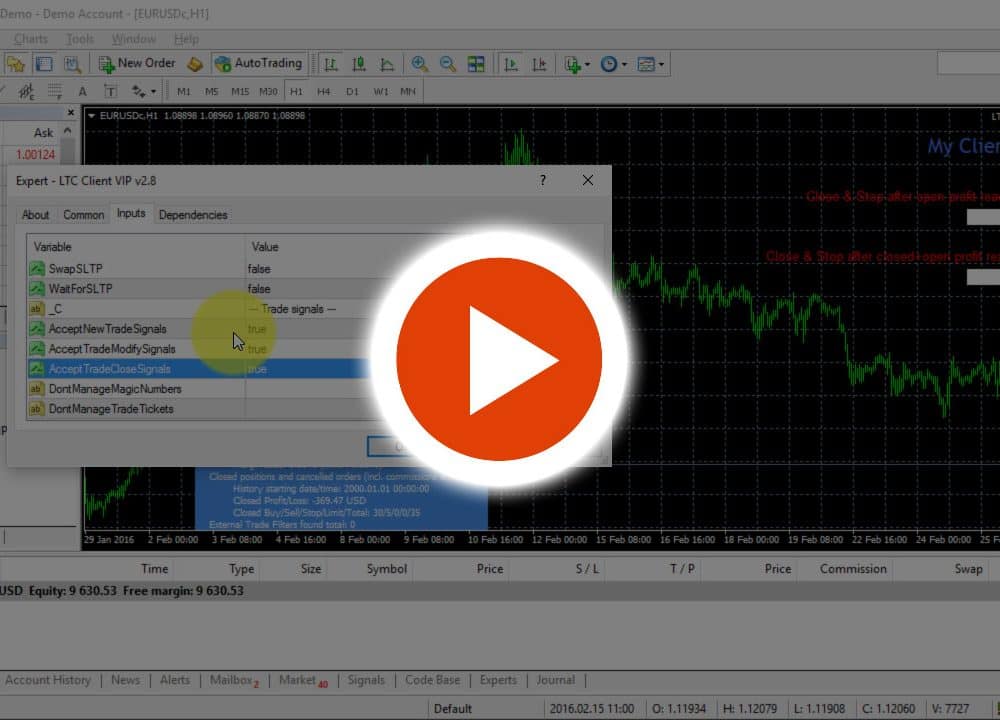1000x720 pixels.
Task: Enable chart shift icon
Action: click(540, 64)
